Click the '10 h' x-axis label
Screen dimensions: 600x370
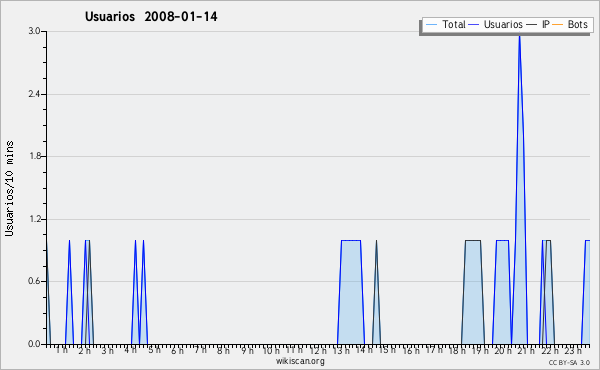[x=271, y=350]
